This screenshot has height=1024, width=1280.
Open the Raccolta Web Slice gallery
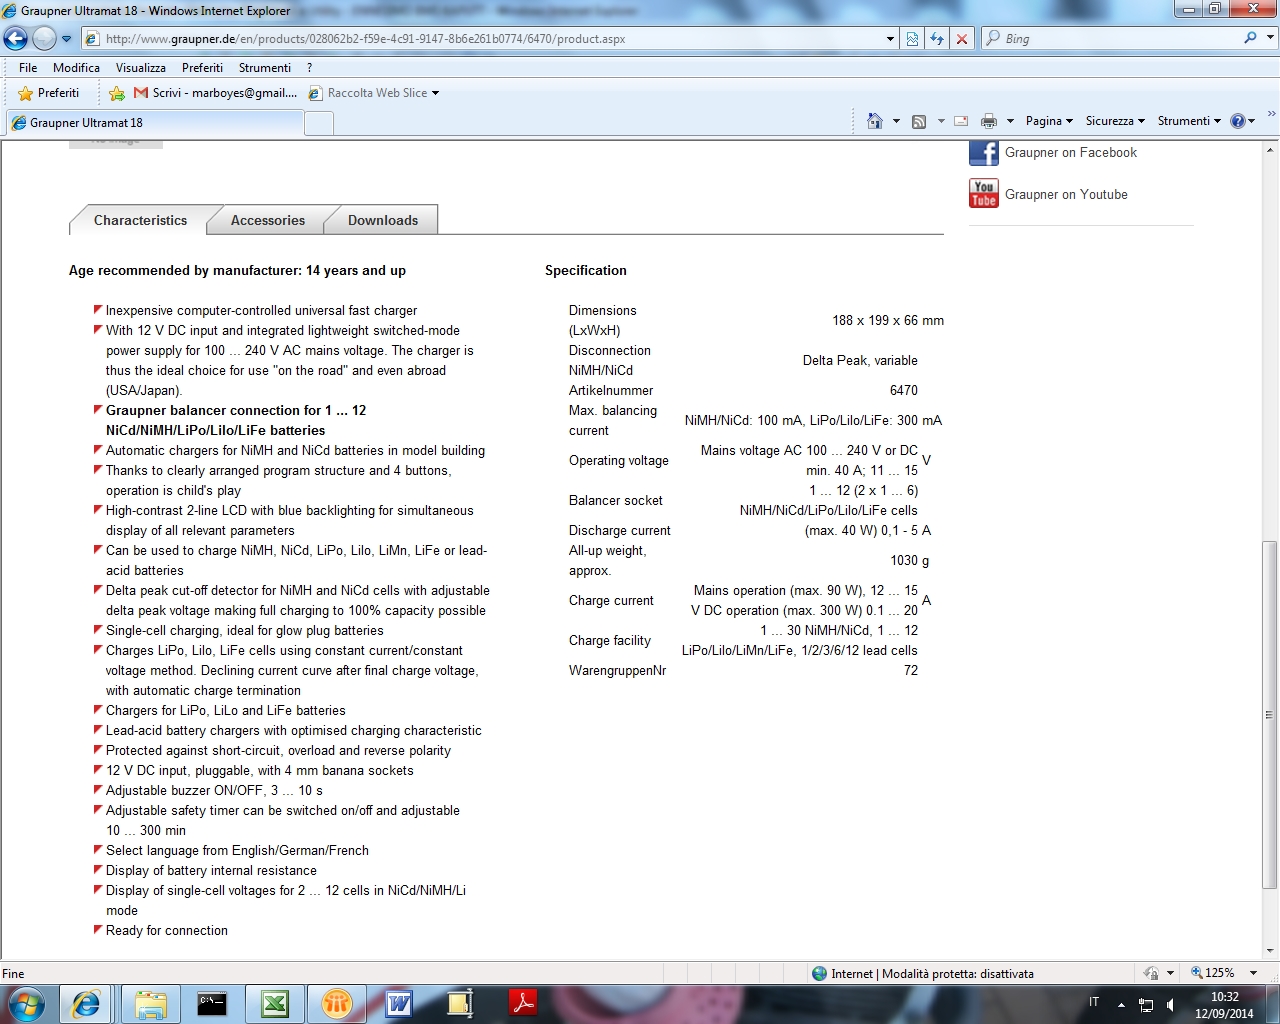pyautogui.click(x=373, y=93)
